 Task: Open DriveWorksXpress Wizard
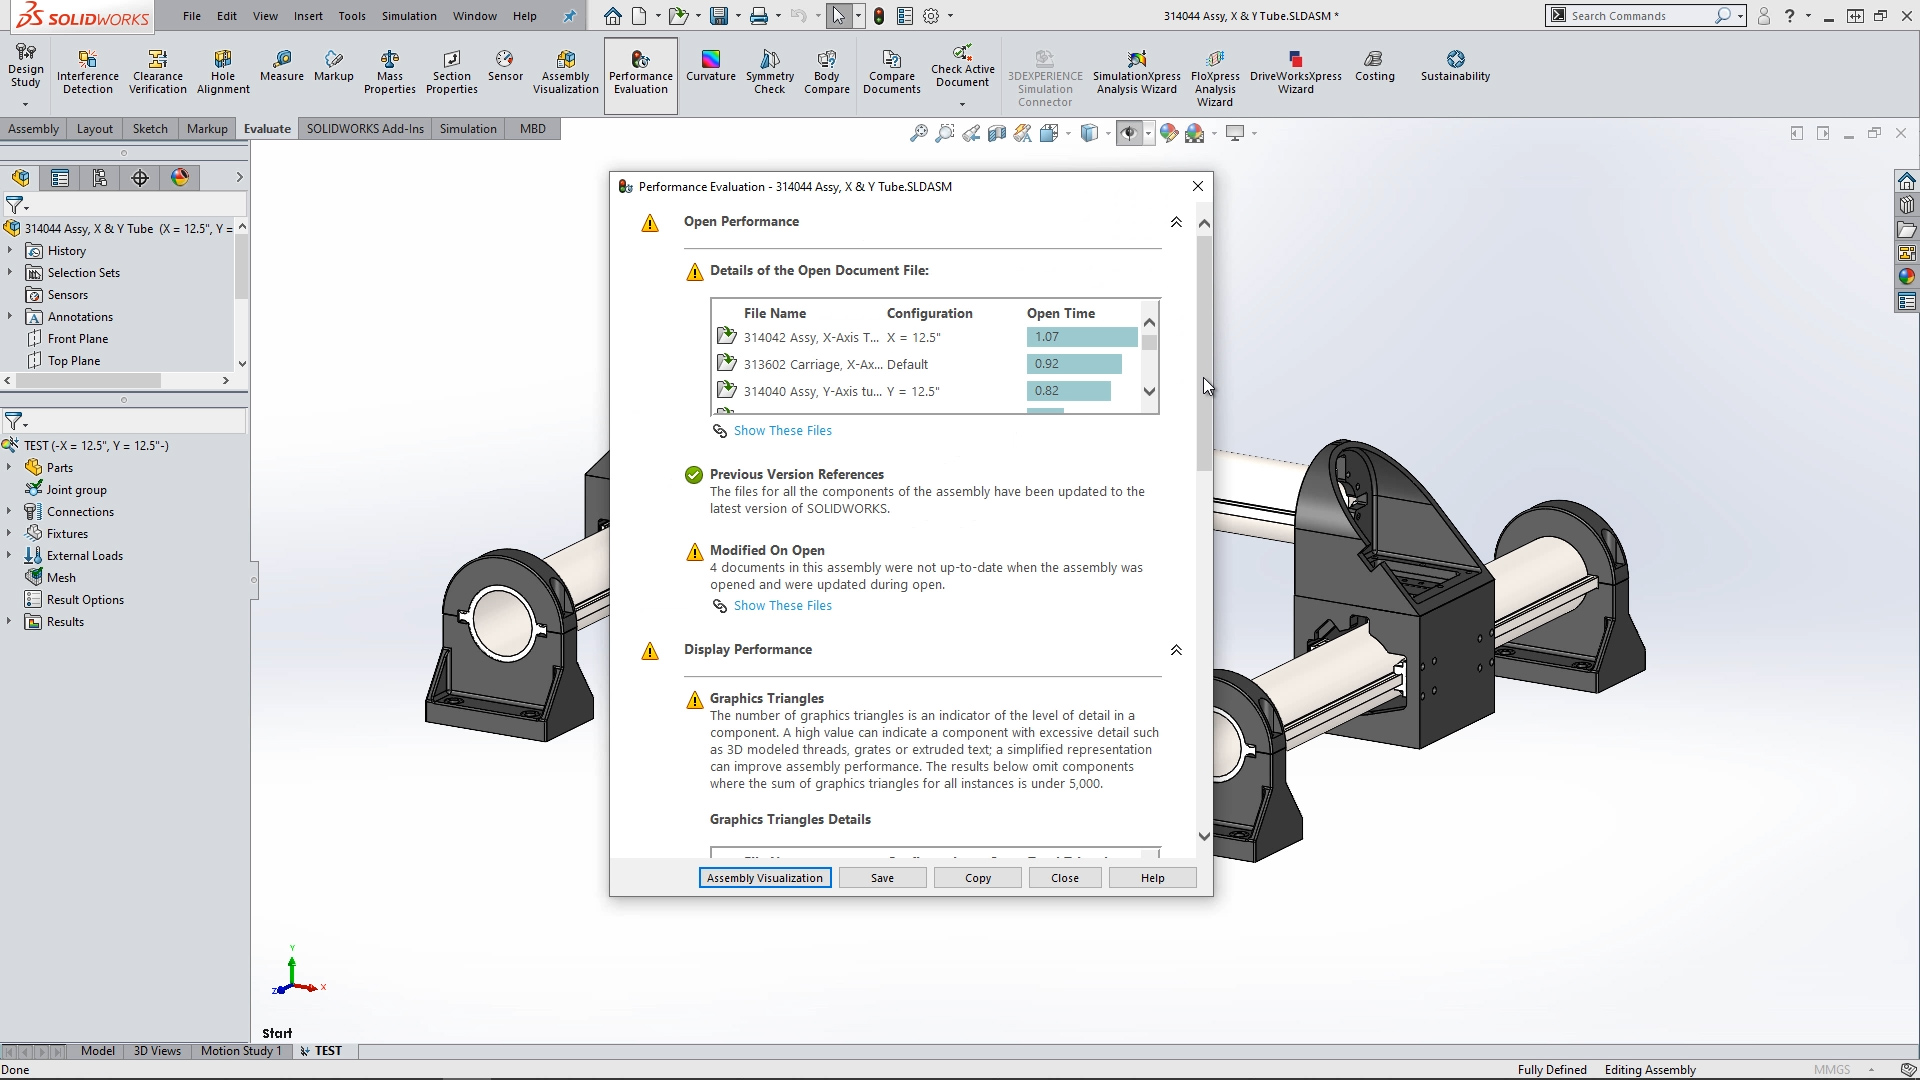(1296, 72)
